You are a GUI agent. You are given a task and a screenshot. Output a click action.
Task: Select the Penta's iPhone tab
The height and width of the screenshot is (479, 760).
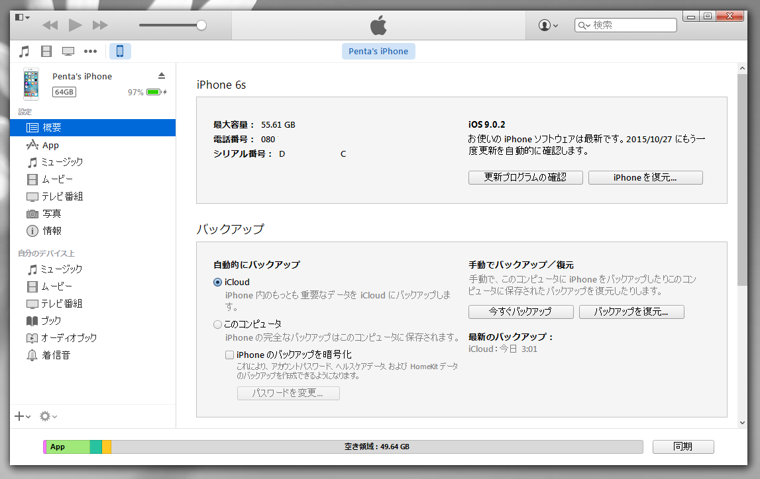(x=378, y=51)
